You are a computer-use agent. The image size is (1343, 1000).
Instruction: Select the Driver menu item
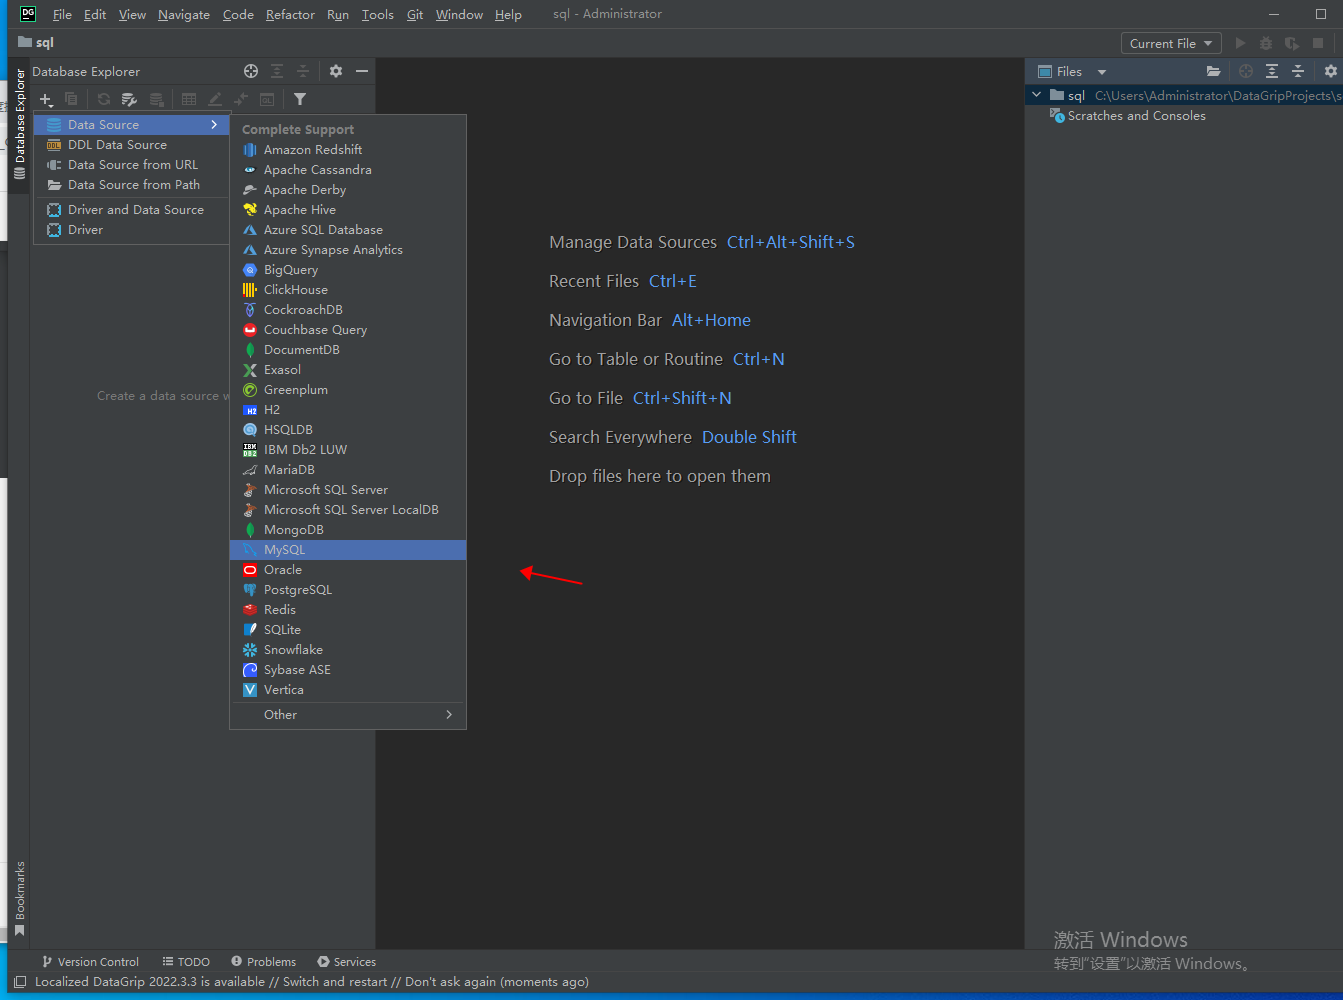132,230
